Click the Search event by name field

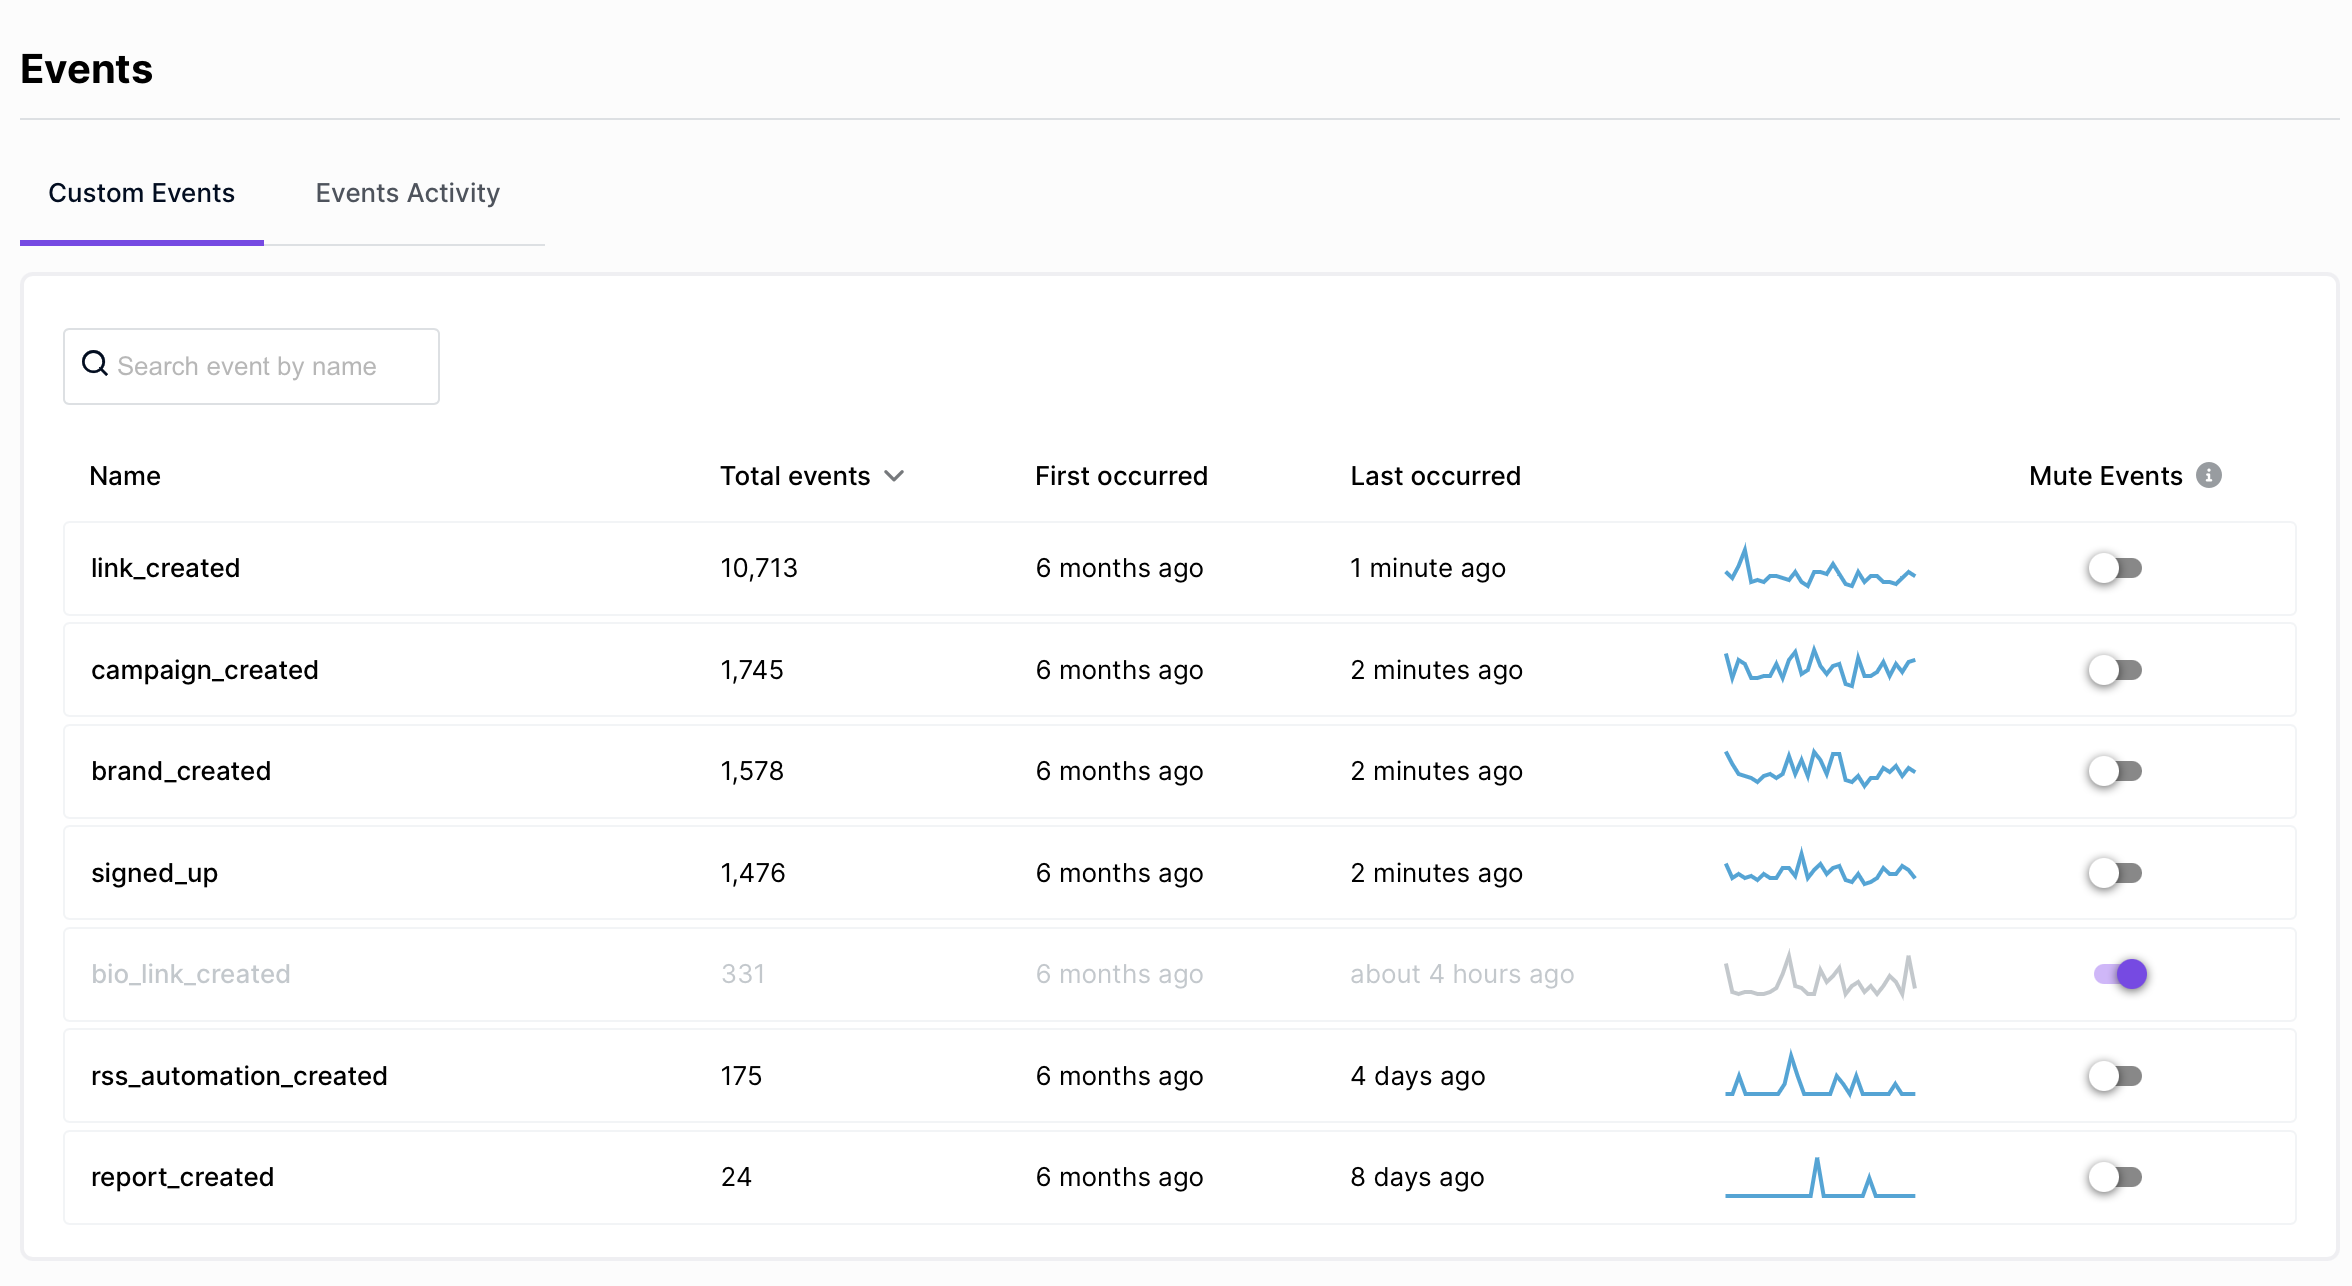coord(251,366)
